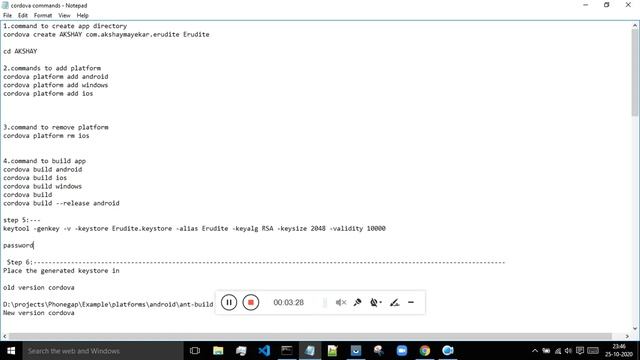This screenshot has height=360, width=640.
Task: Click the battery tray icon
Action: tap(546, 351)
